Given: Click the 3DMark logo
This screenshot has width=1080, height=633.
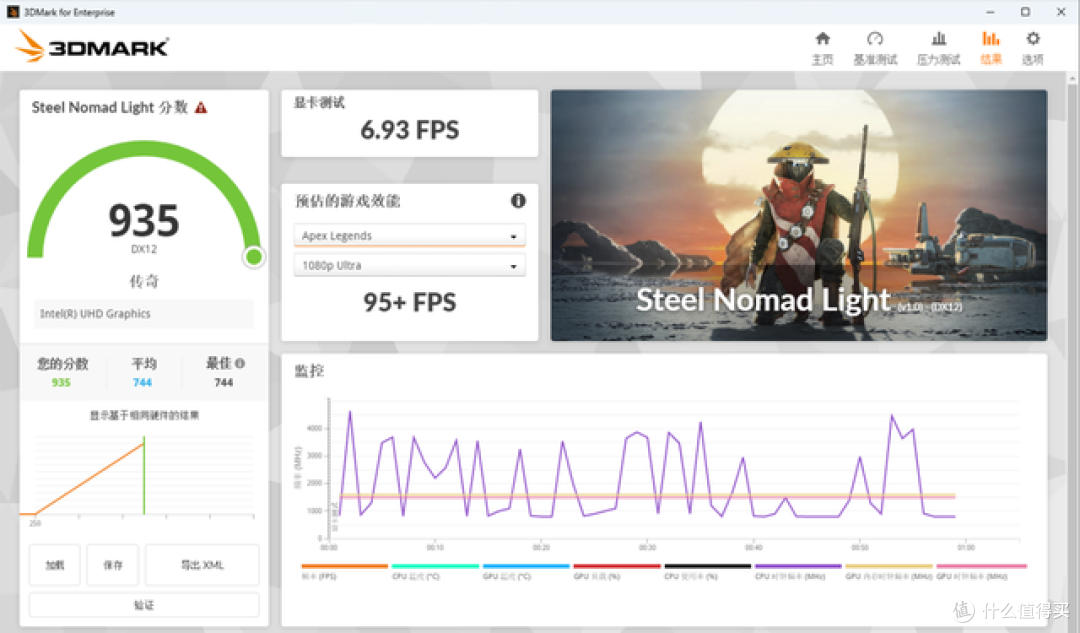Looking at the screenshot, I should coord(92,47).
